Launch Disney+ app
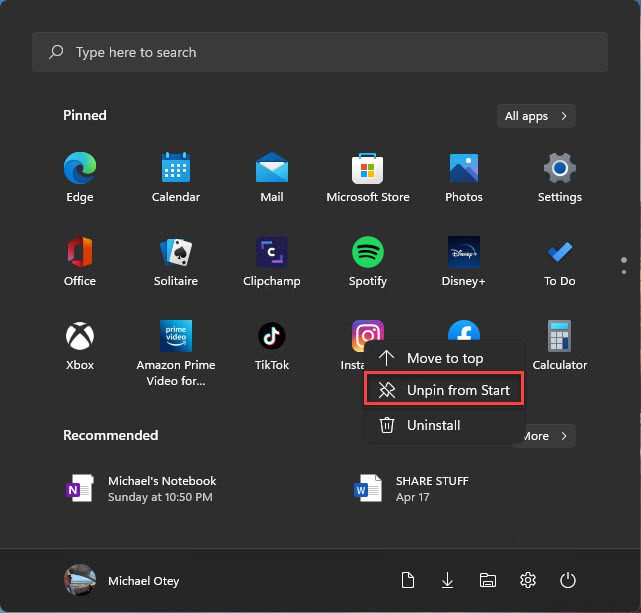The image size is (641, 613). click(x=464, y=262)
